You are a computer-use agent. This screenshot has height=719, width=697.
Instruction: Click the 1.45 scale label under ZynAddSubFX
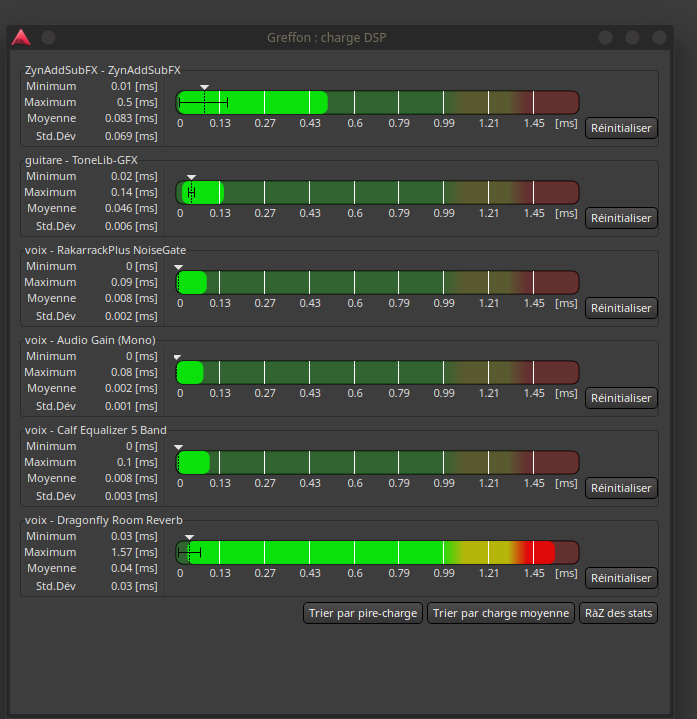[534, 123]
